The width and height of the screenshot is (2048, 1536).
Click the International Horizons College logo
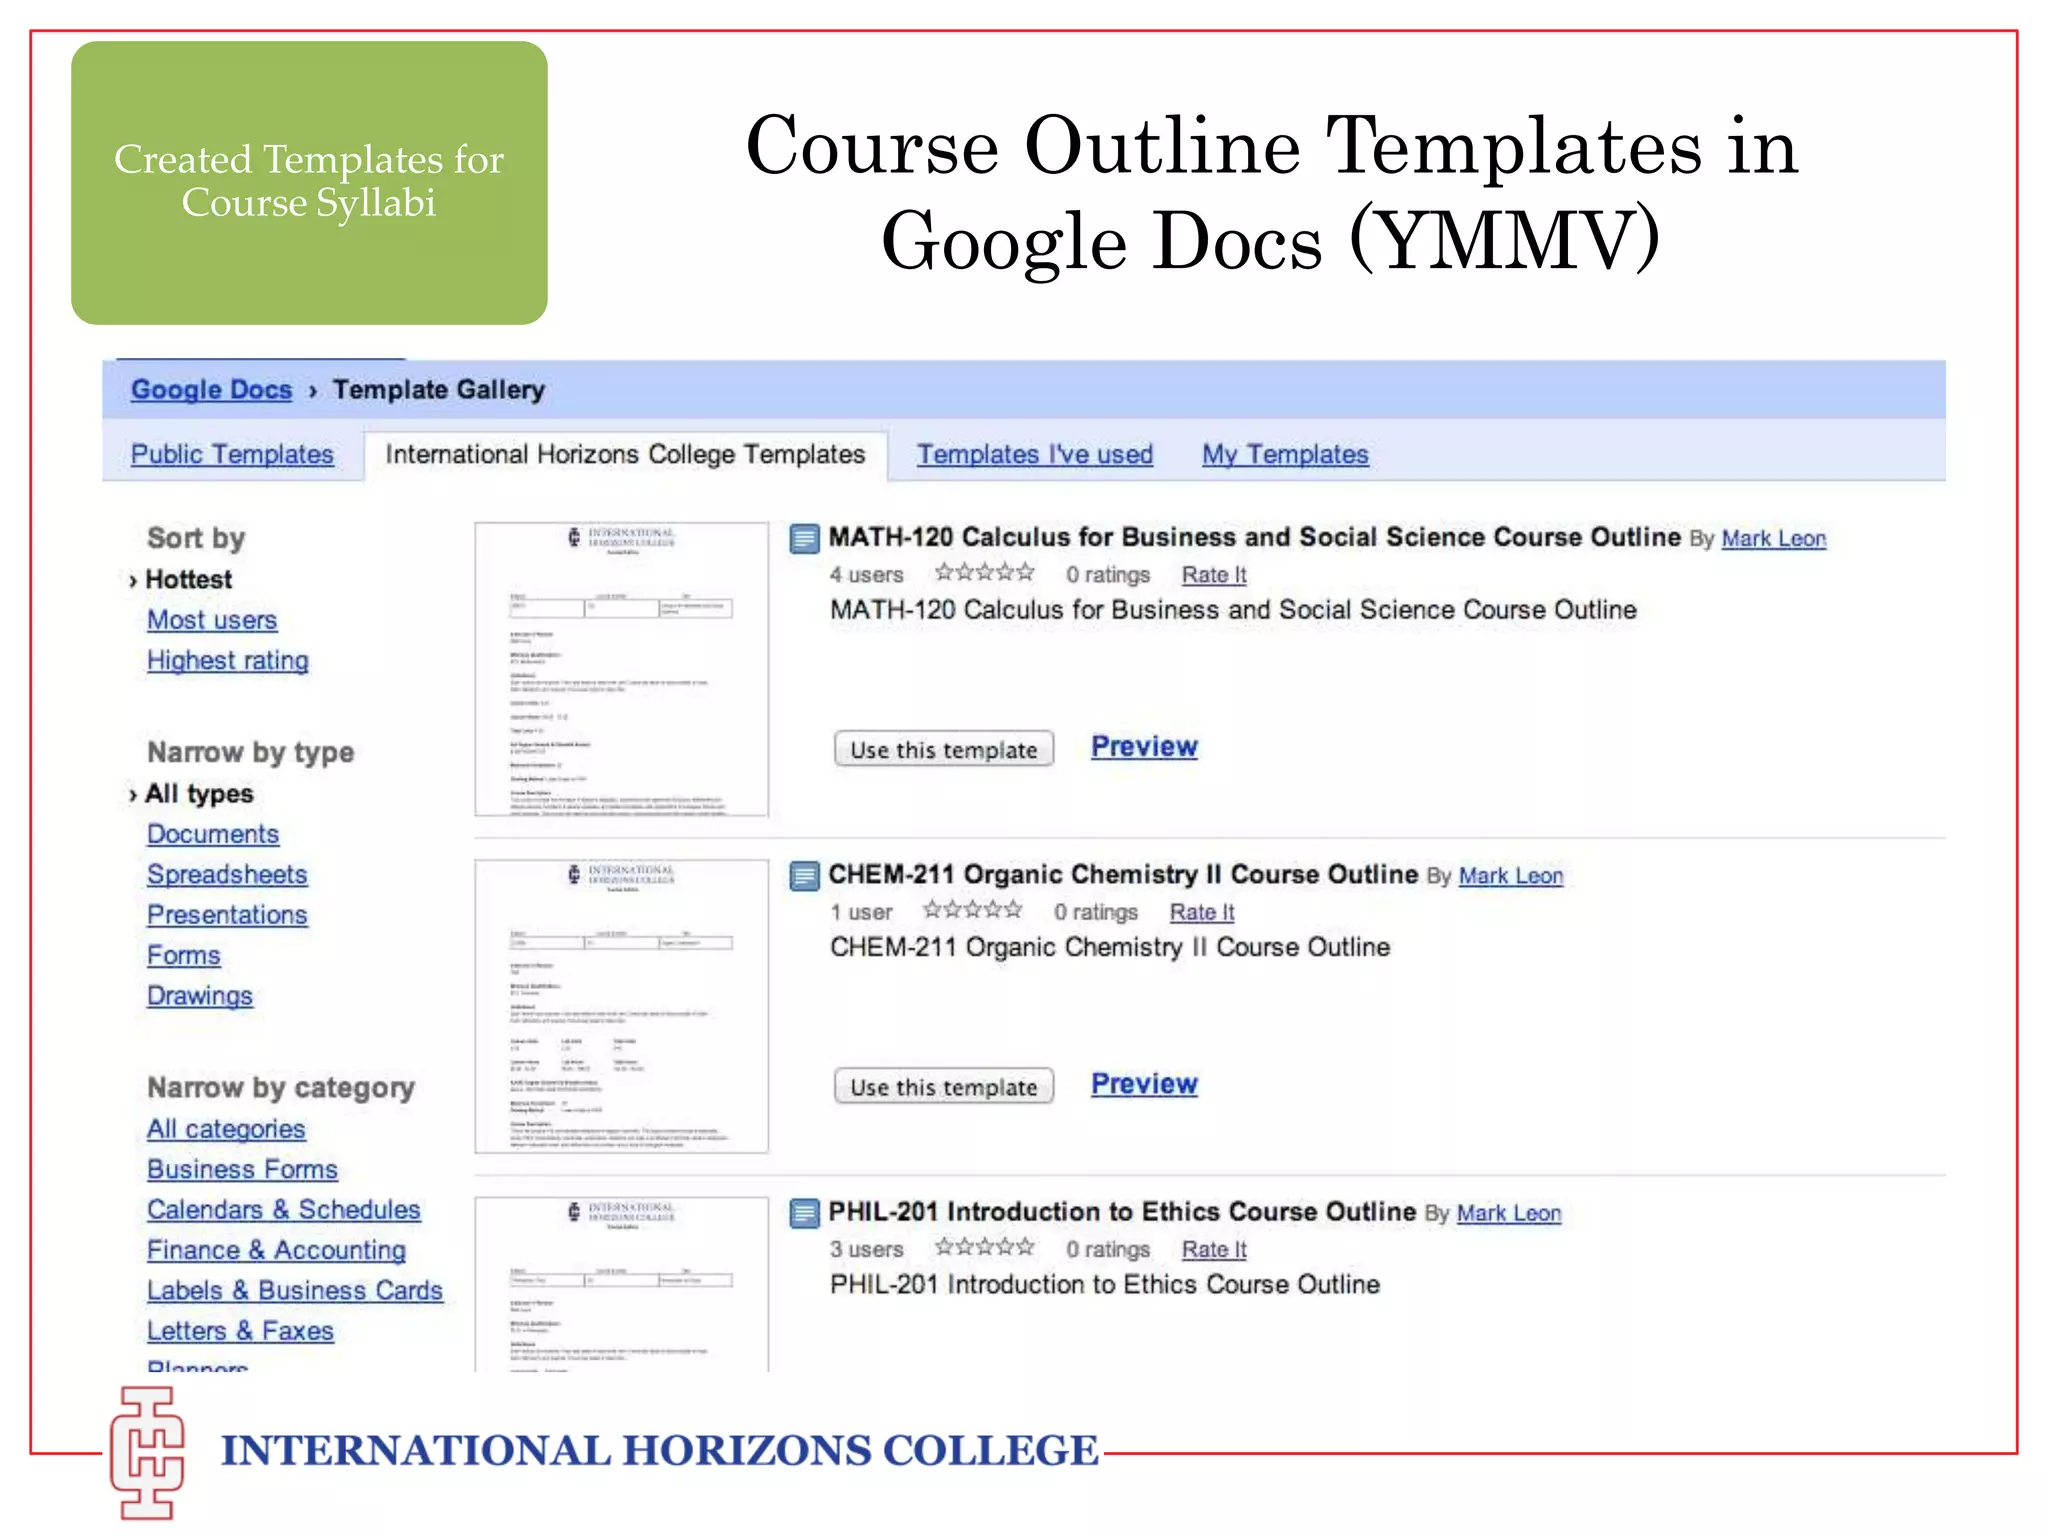[x=147, y=1452]
